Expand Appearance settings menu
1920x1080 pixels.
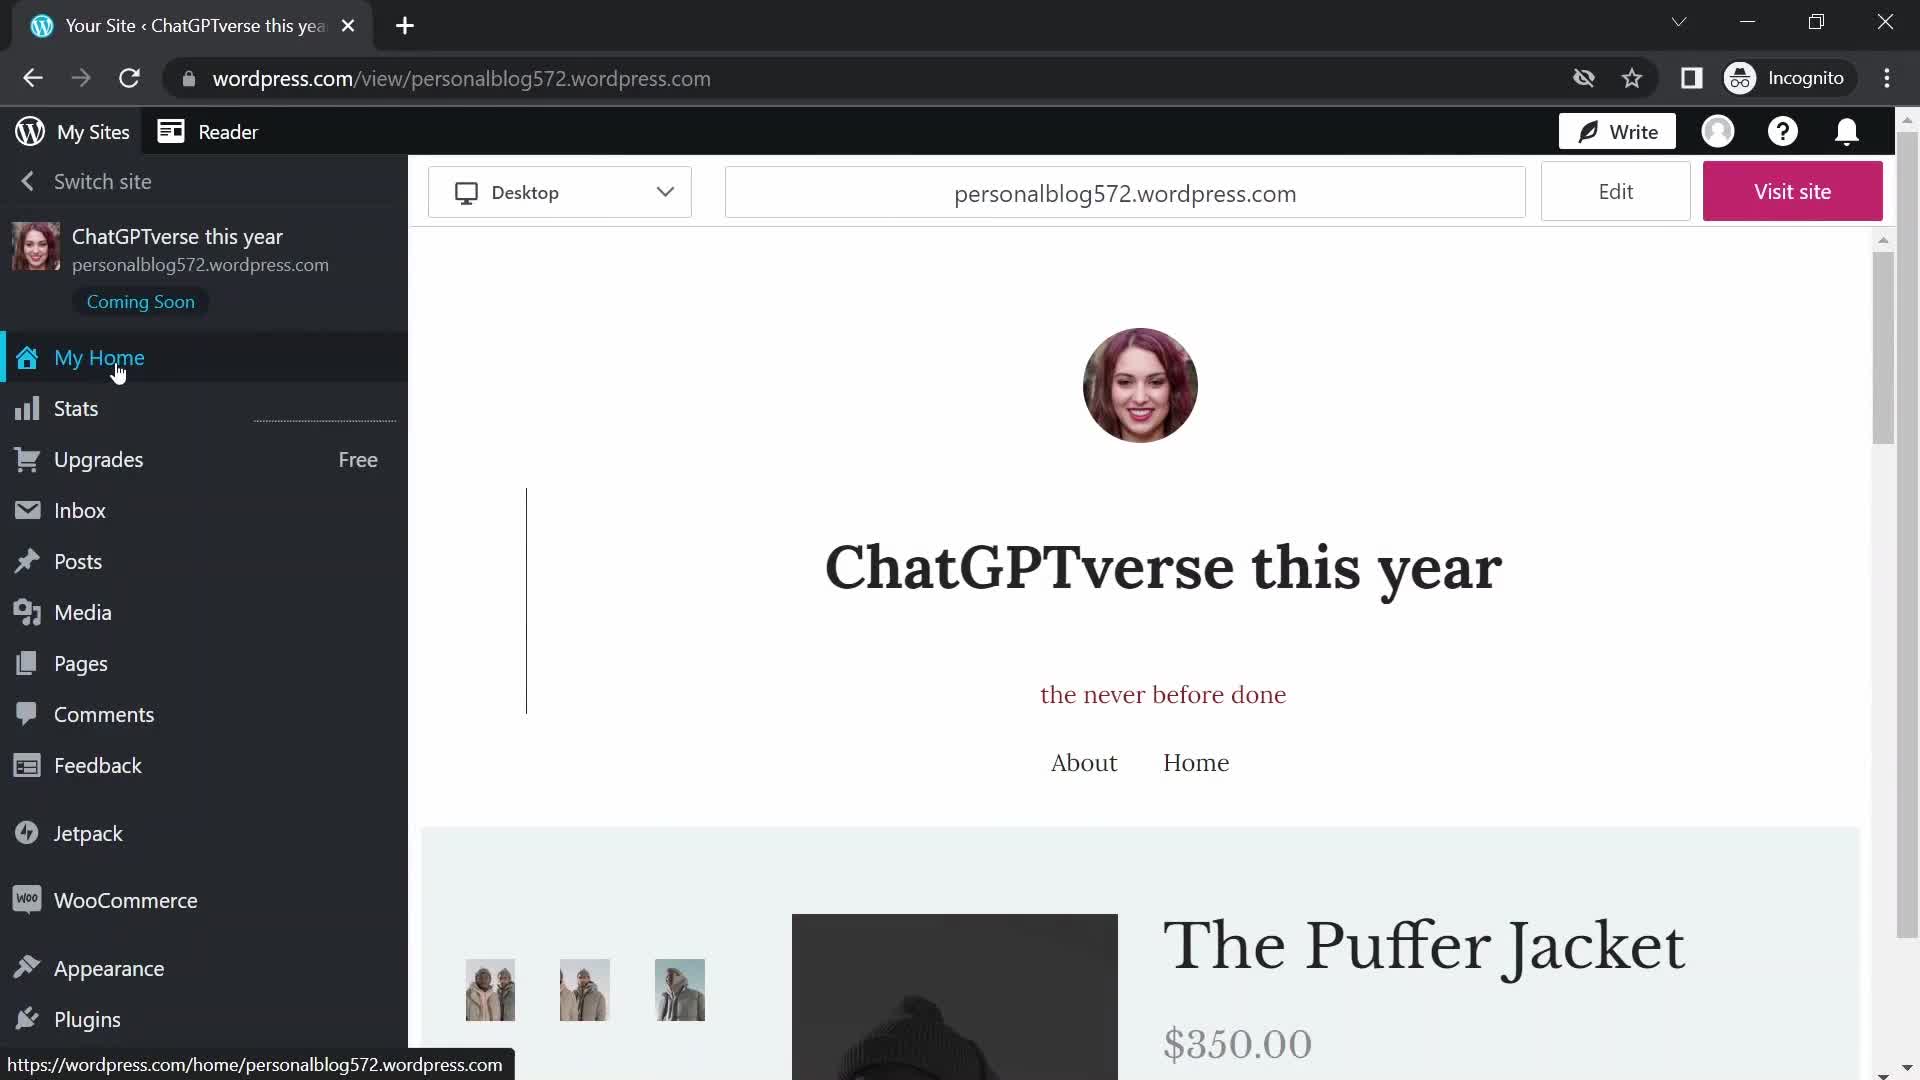pyautogui.click(x=108, y=968)
